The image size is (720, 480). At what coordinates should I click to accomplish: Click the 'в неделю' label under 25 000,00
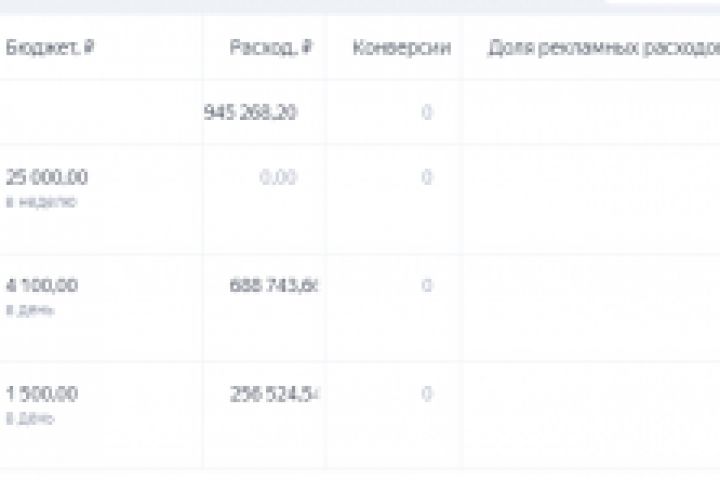coord(41,201)
